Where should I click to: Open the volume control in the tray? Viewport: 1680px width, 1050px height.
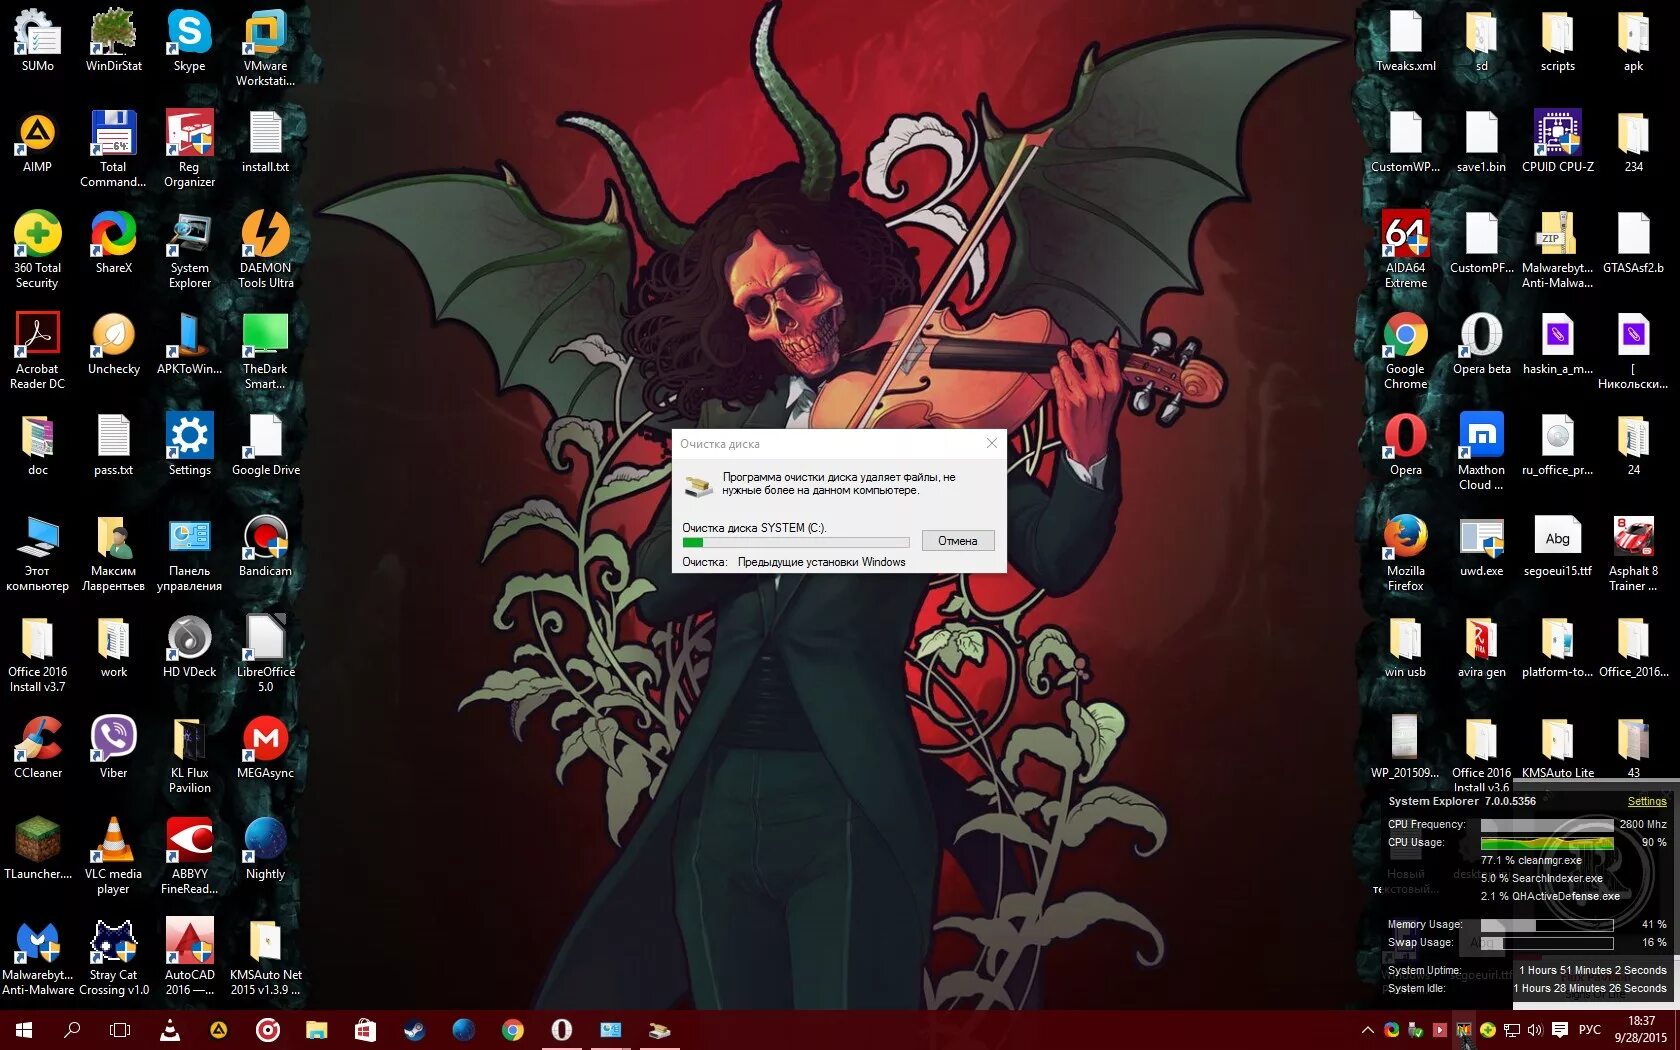click(x=1535, y=1030)
